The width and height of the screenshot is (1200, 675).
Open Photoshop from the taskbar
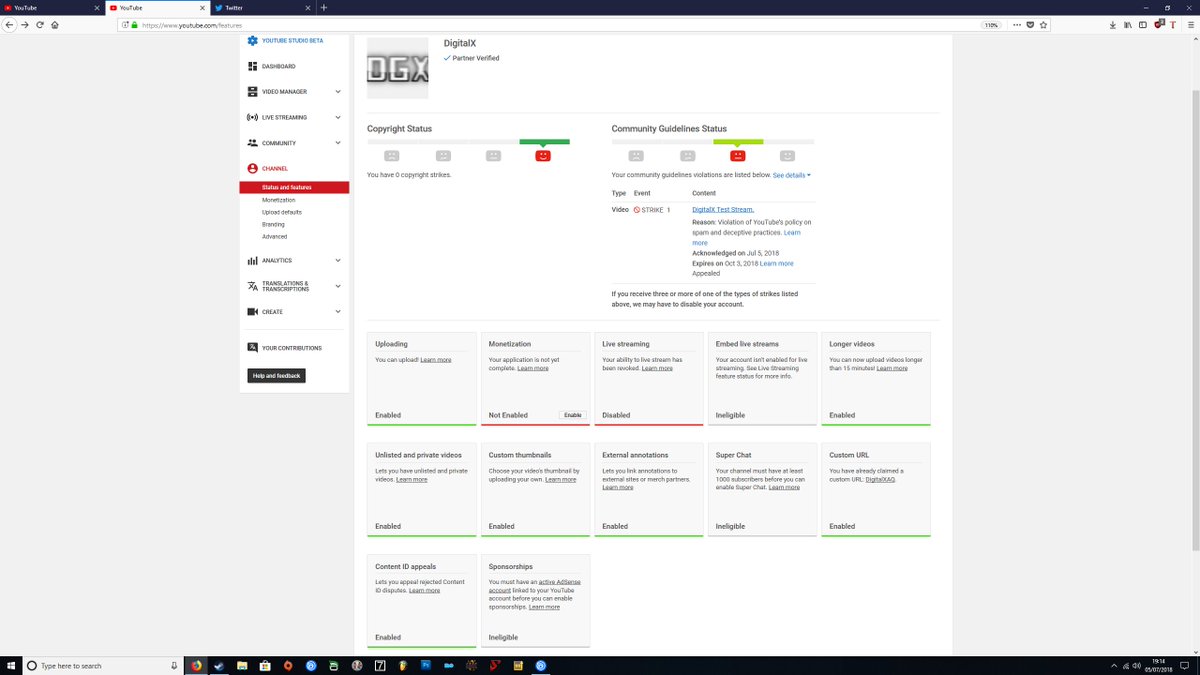pyautogui.click(x=426, y=665)
